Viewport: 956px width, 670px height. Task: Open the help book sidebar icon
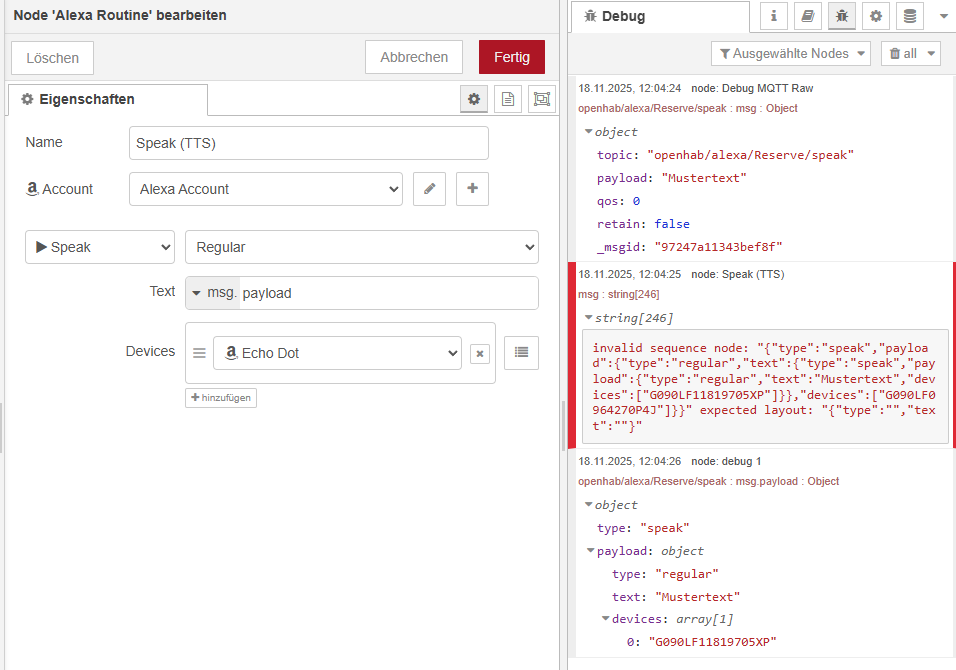click(x=808, y=16)
